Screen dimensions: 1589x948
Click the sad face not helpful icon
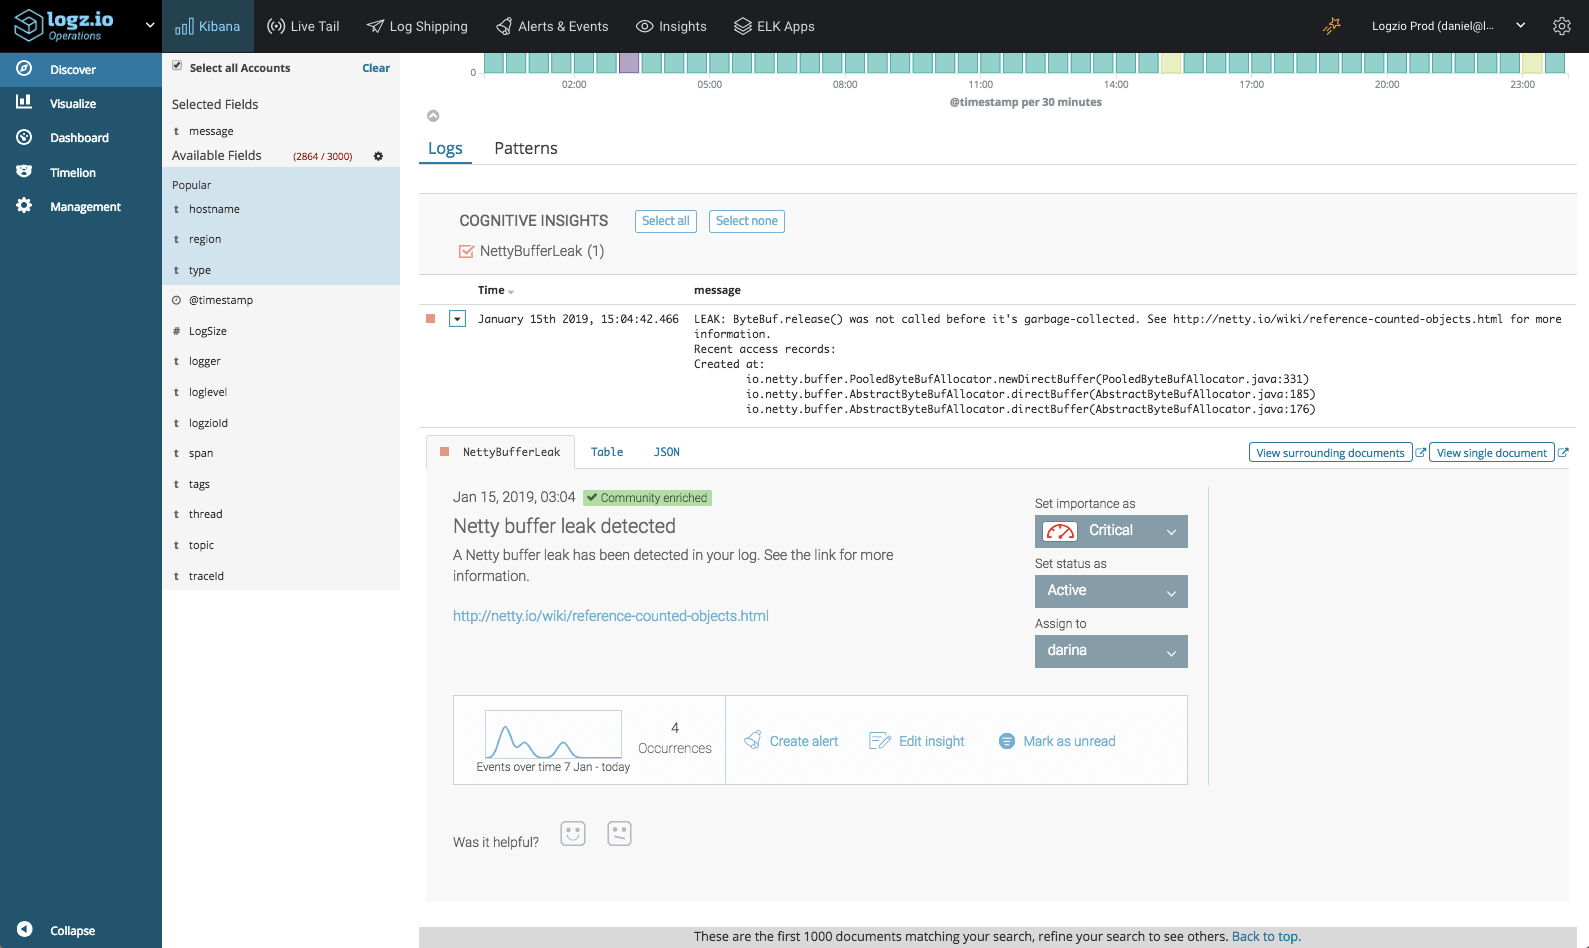pyautogui.click(x=620, y=834)
